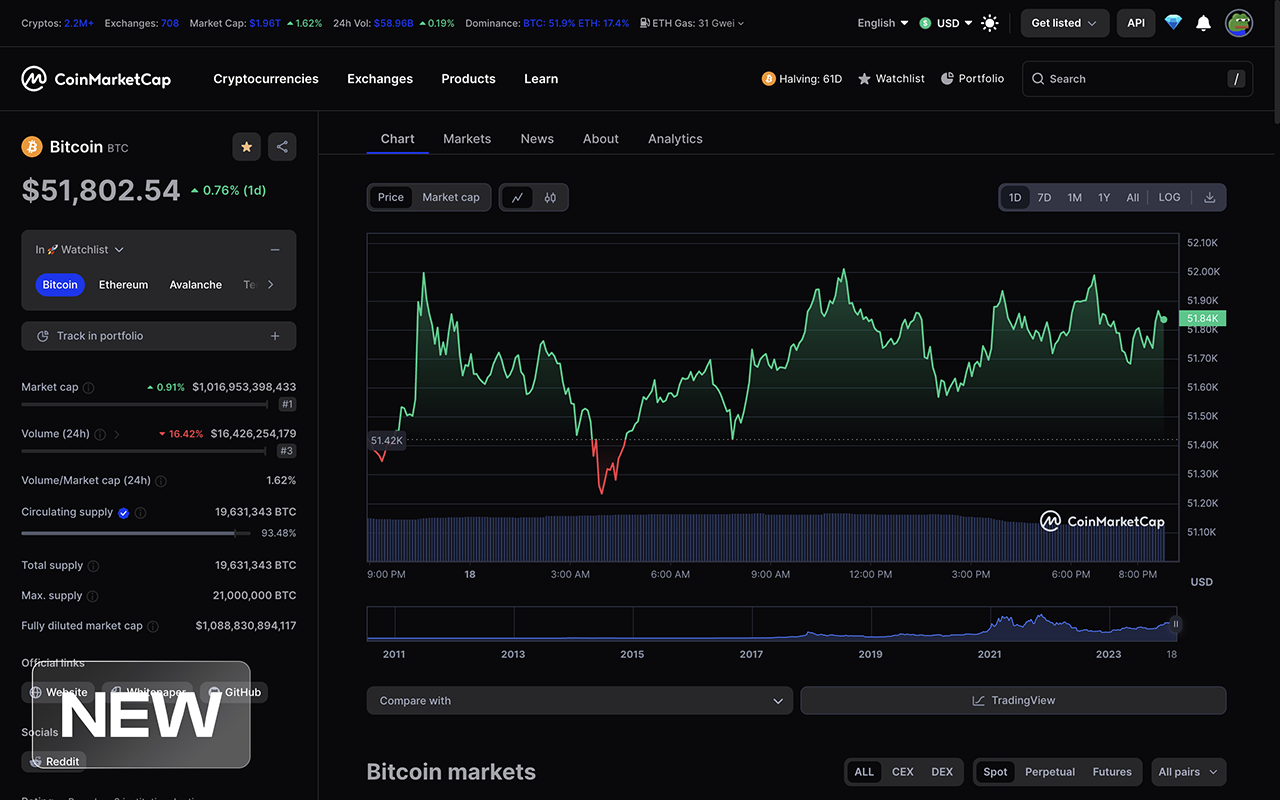Click the plus on Track in portfolio
The height and width of the screenshot is (800, 1280).
click(x=275, y=336)
